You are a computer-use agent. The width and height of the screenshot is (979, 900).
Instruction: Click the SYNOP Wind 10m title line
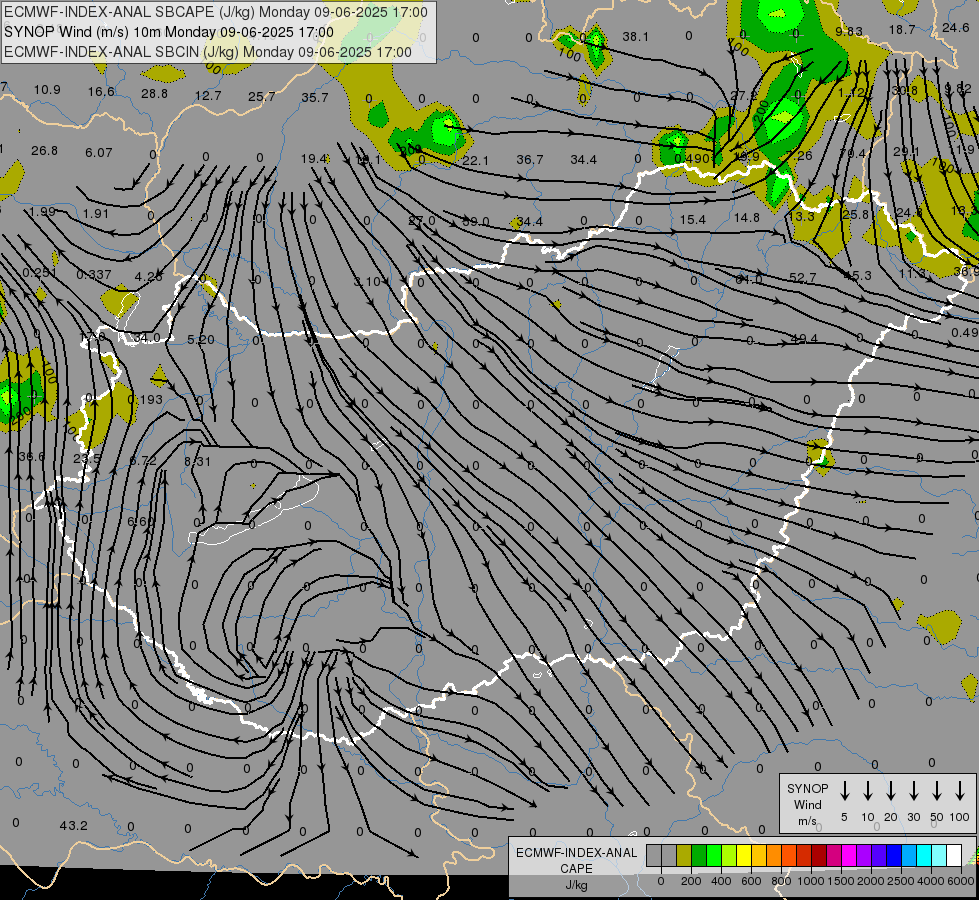[x=169, y=32]
